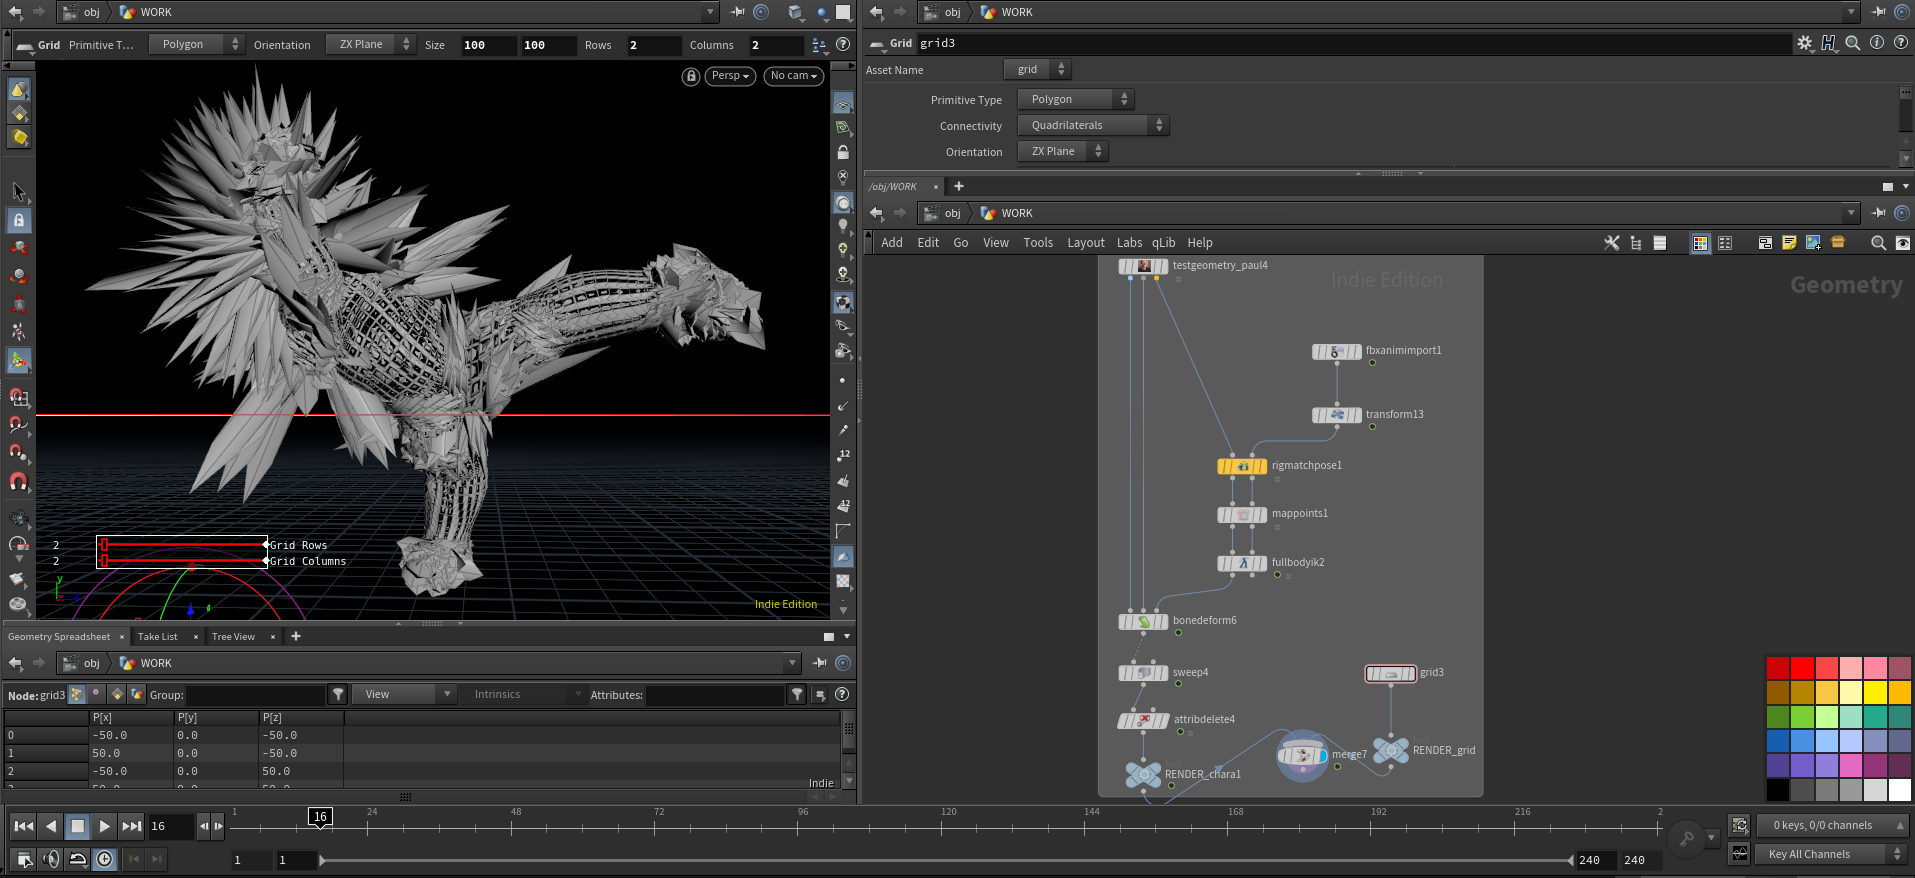This screenshot has width=1915, height=878.
Task: Select the merge7 node
Action: coord(1302,755)
